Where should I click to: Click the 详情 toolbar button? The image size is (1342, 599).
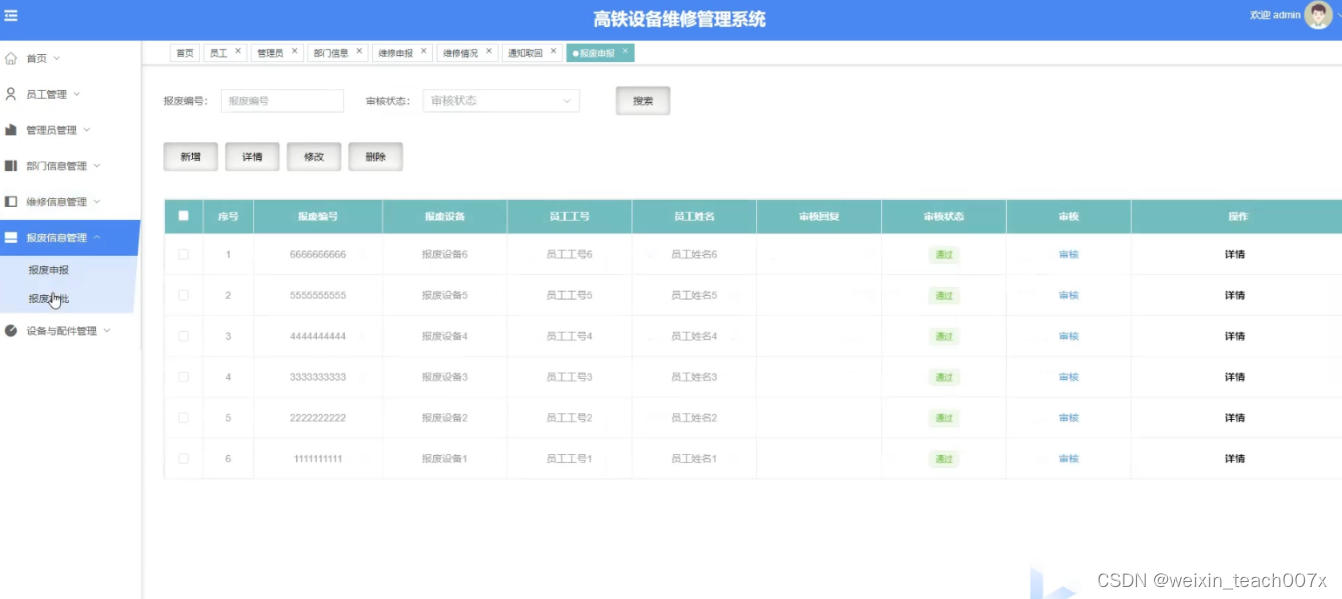click(x=252, y=157)
